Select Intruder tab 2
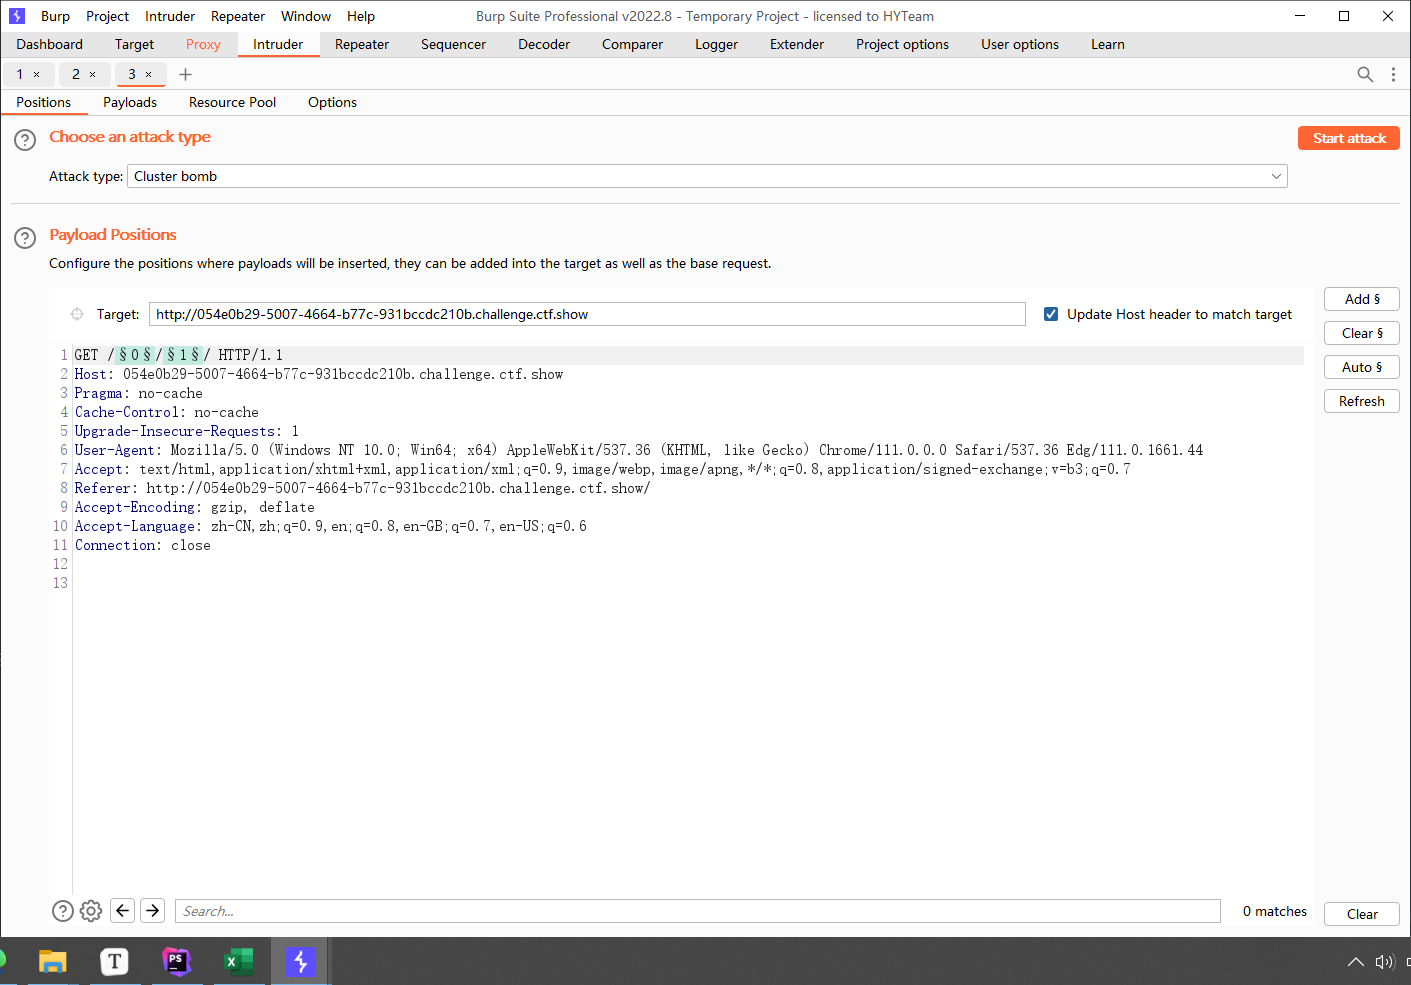The height and width of the screenshot is (985, 1411). click(x=75, y=74)
